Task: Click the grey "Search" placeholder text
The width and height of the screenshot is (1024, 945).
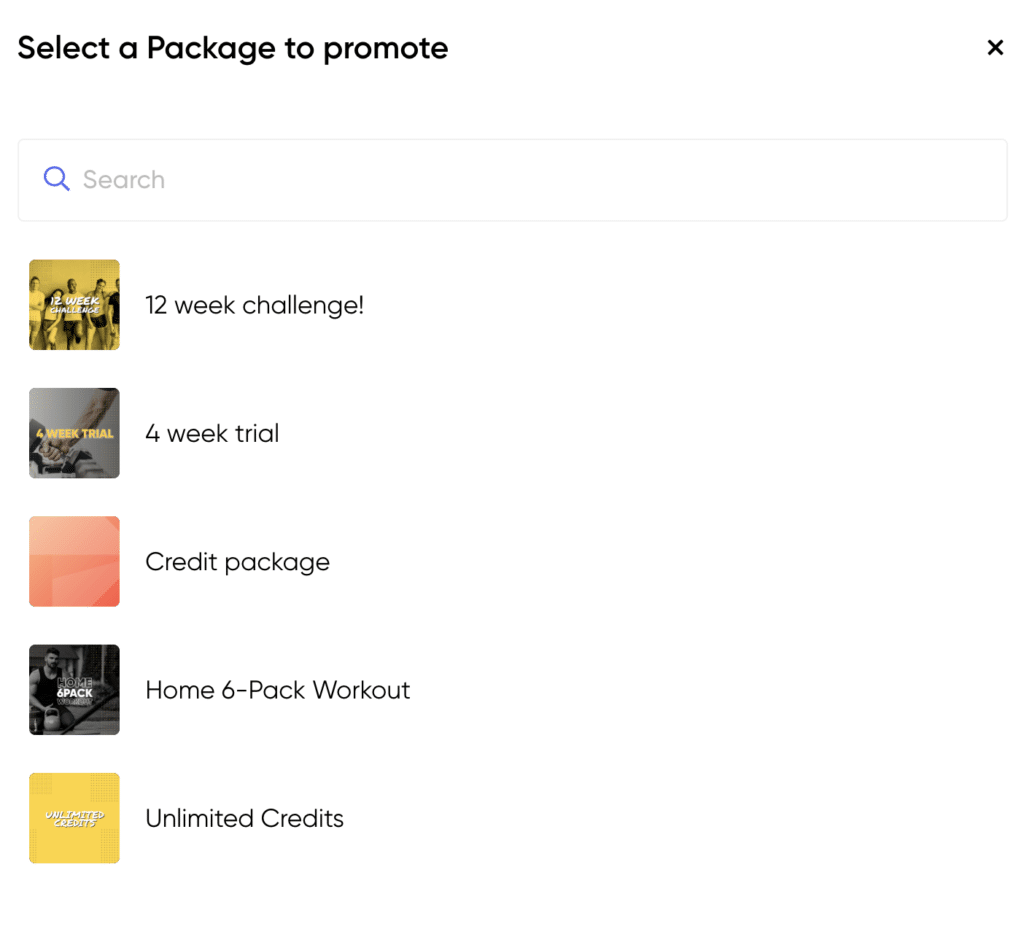Action: tap(124, 180)
